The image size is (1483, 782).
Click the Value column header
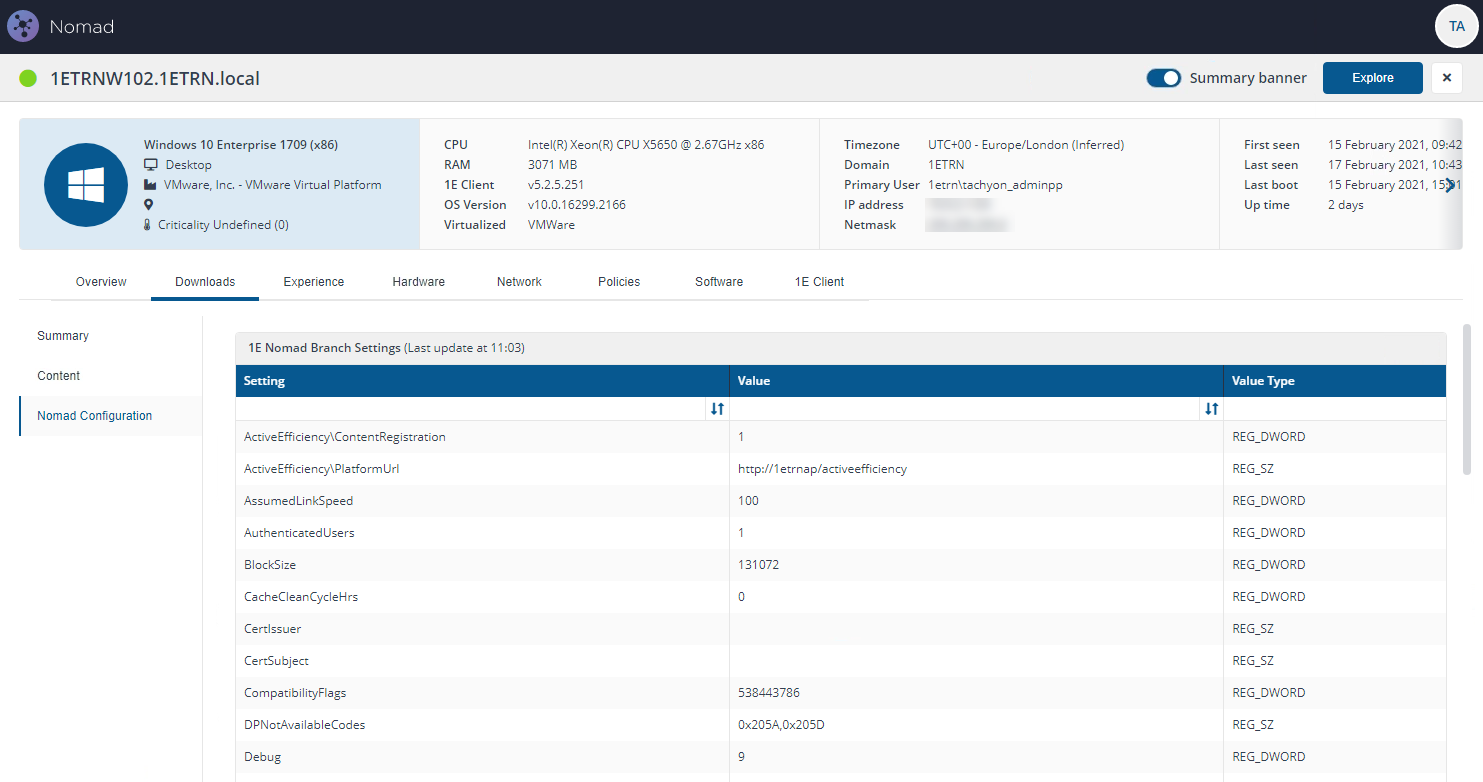tap(977, 381)
